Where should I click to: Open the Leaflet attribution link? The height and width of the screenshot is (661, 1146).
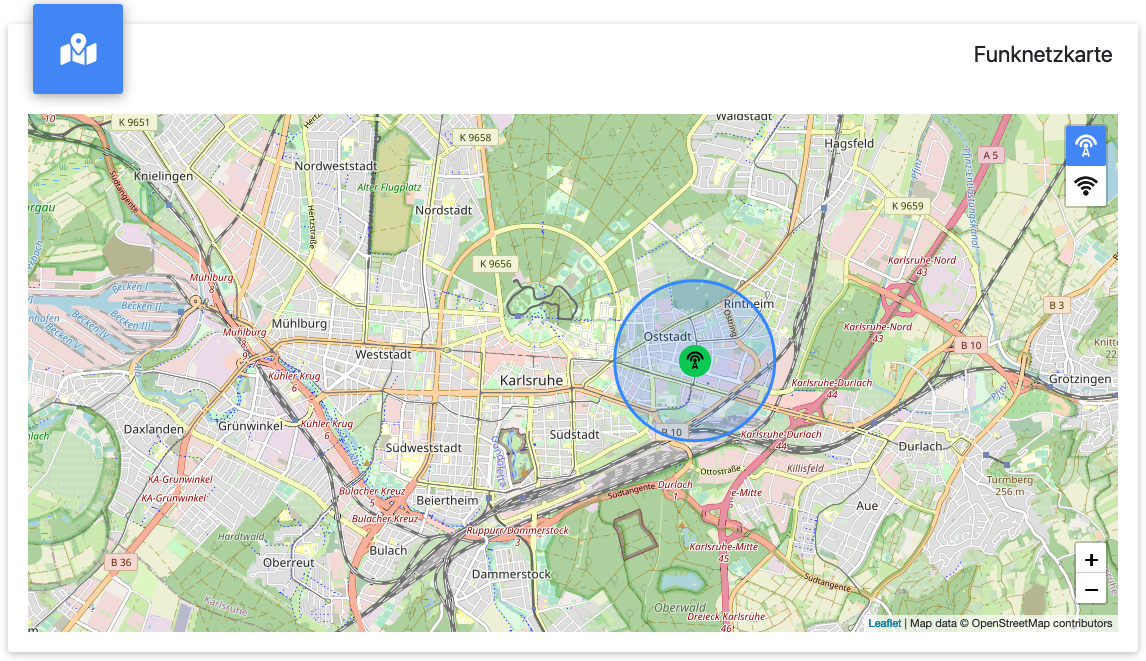884,623
